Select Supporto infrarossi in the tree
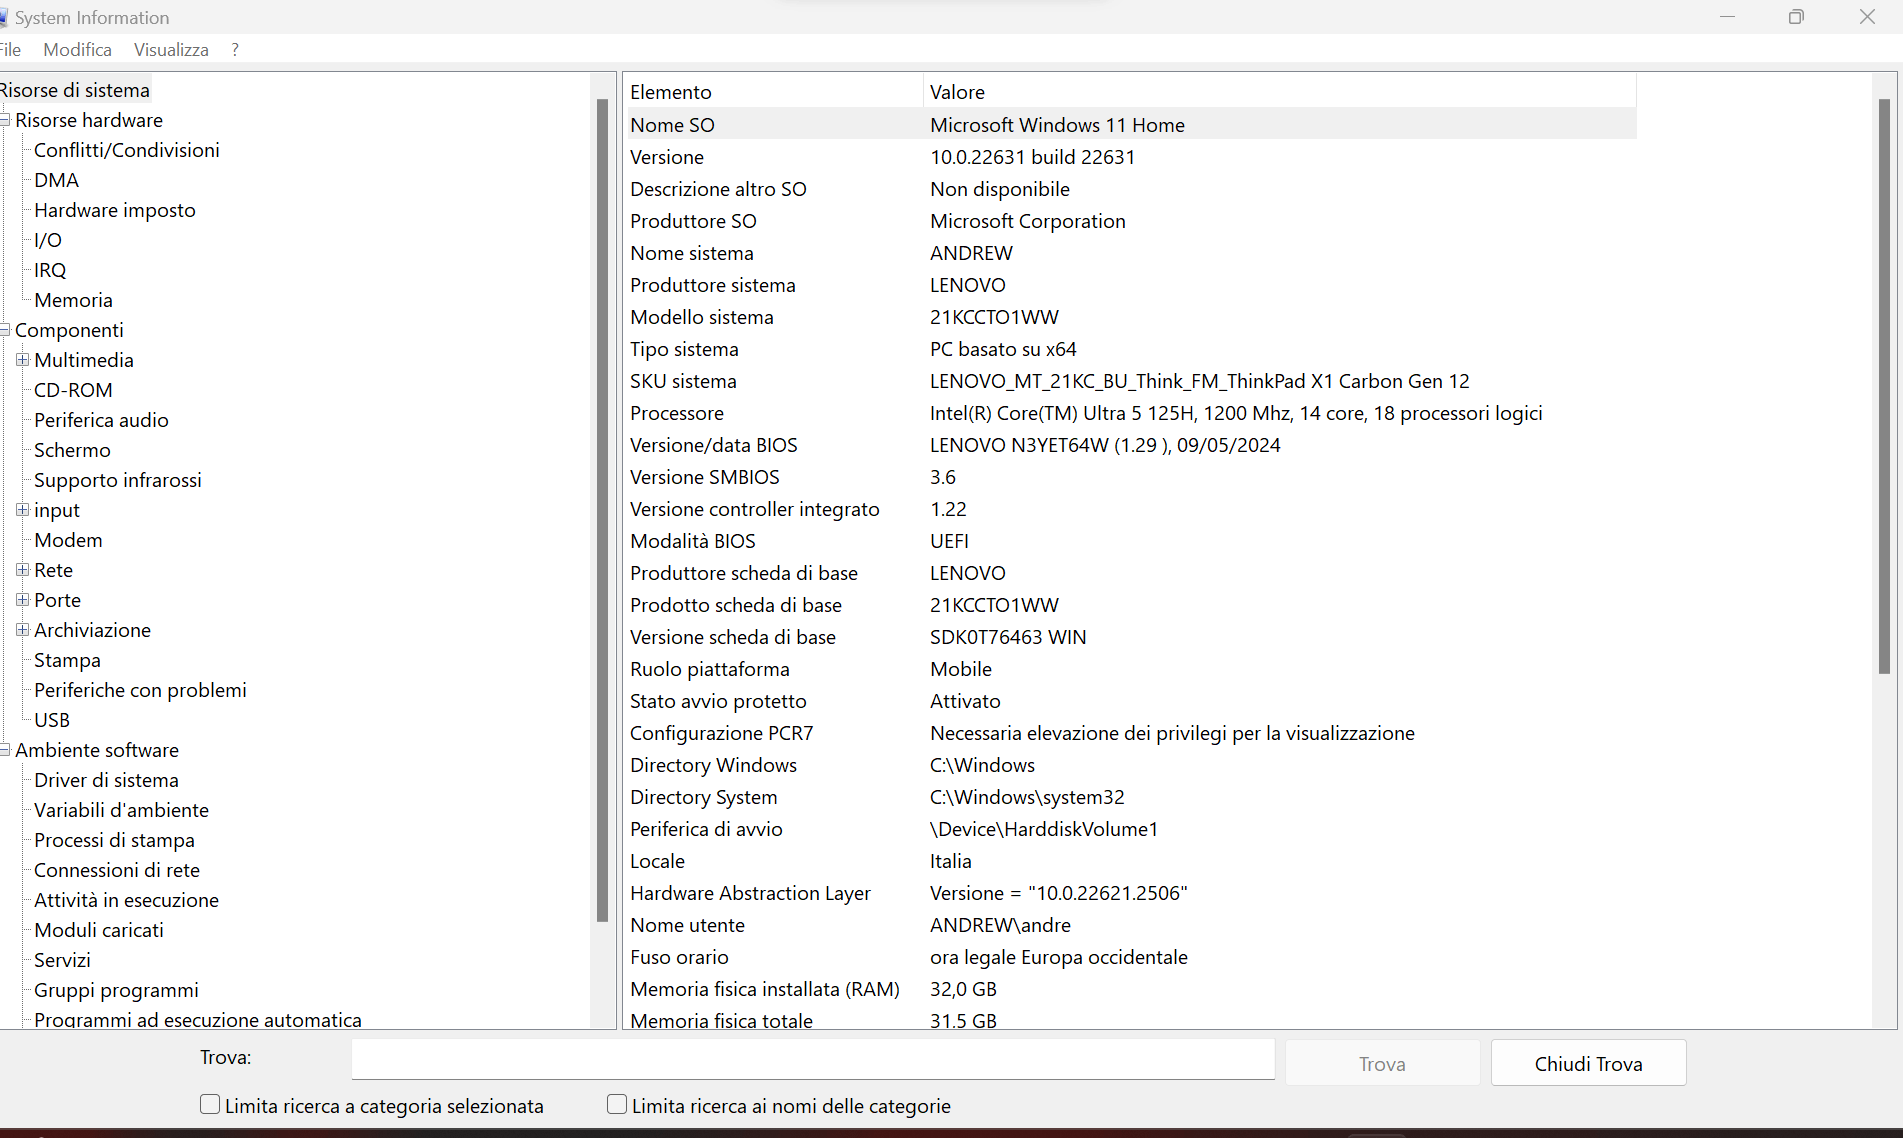1903x1138 pixels. (x=118, y=480)
